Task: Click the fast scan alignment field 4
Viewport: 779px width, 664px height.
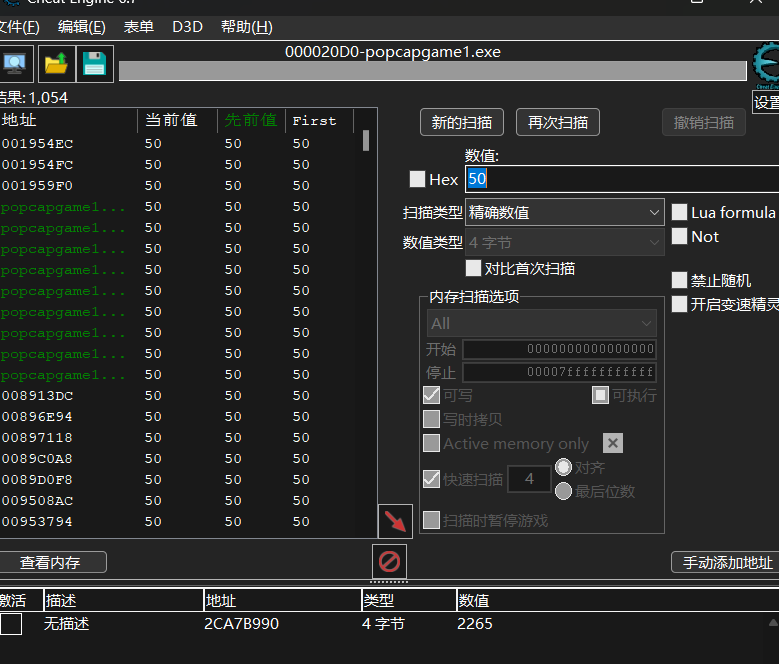Action: [x=529, y=479]
